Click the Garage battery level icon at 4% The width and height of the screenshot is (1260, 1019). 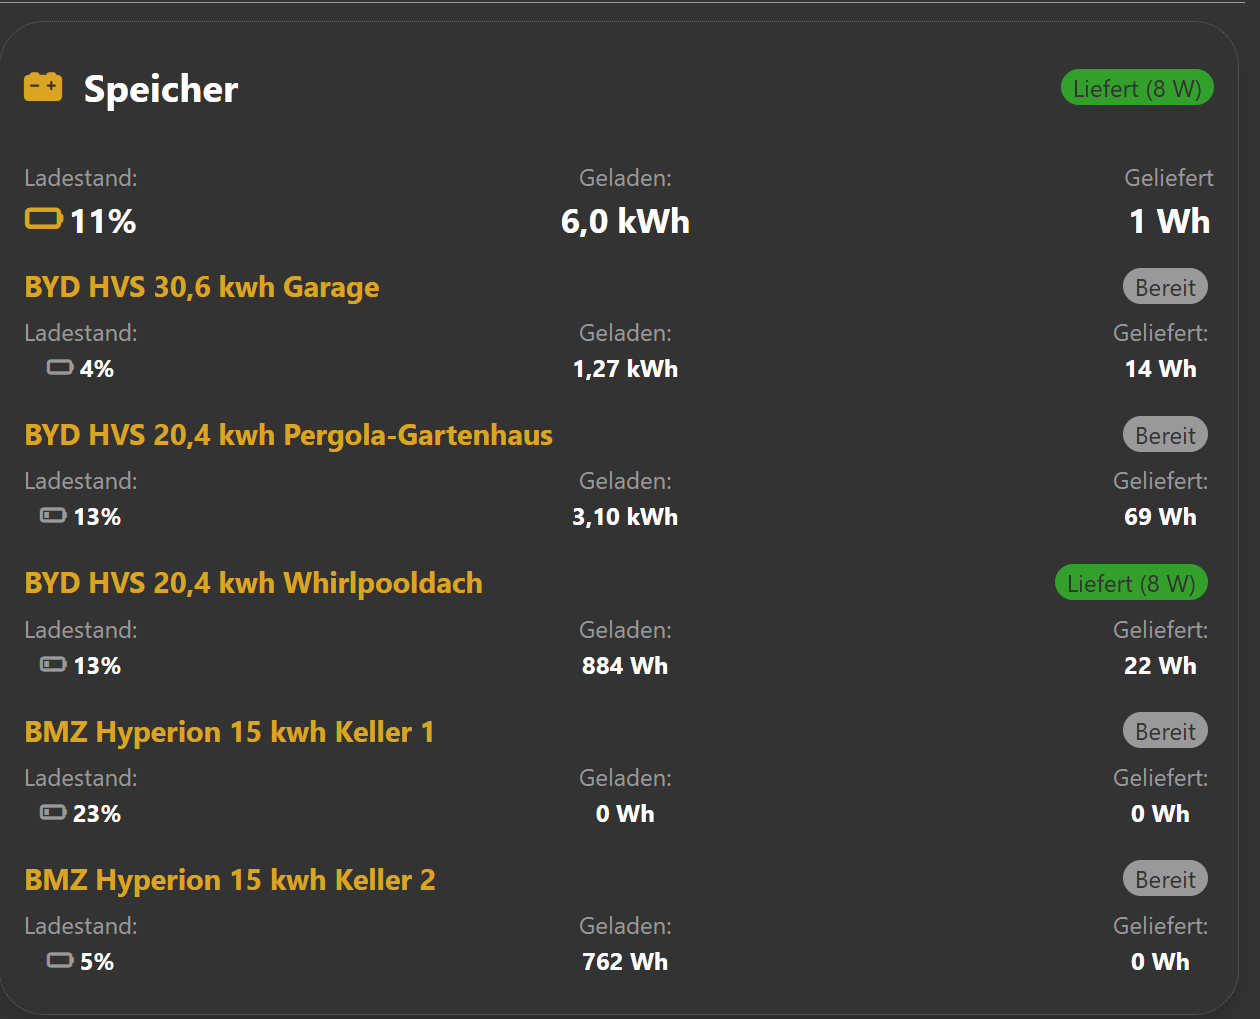tap(60, 368)
